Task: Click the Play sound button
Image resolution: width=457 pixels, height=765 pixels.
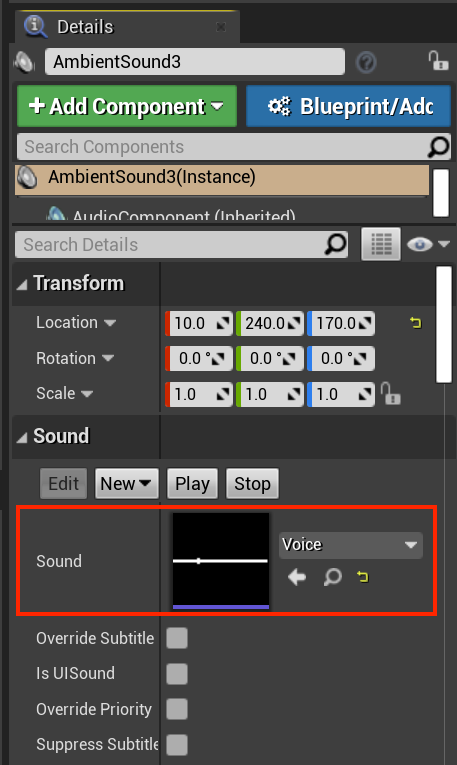Action: pos(192,484)
